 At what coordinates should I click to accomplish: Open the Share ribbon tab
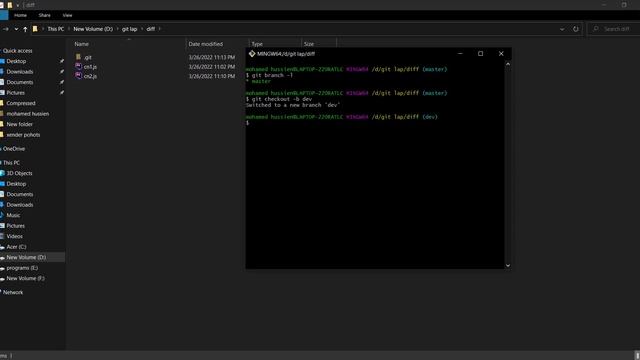tap(44, 15)
